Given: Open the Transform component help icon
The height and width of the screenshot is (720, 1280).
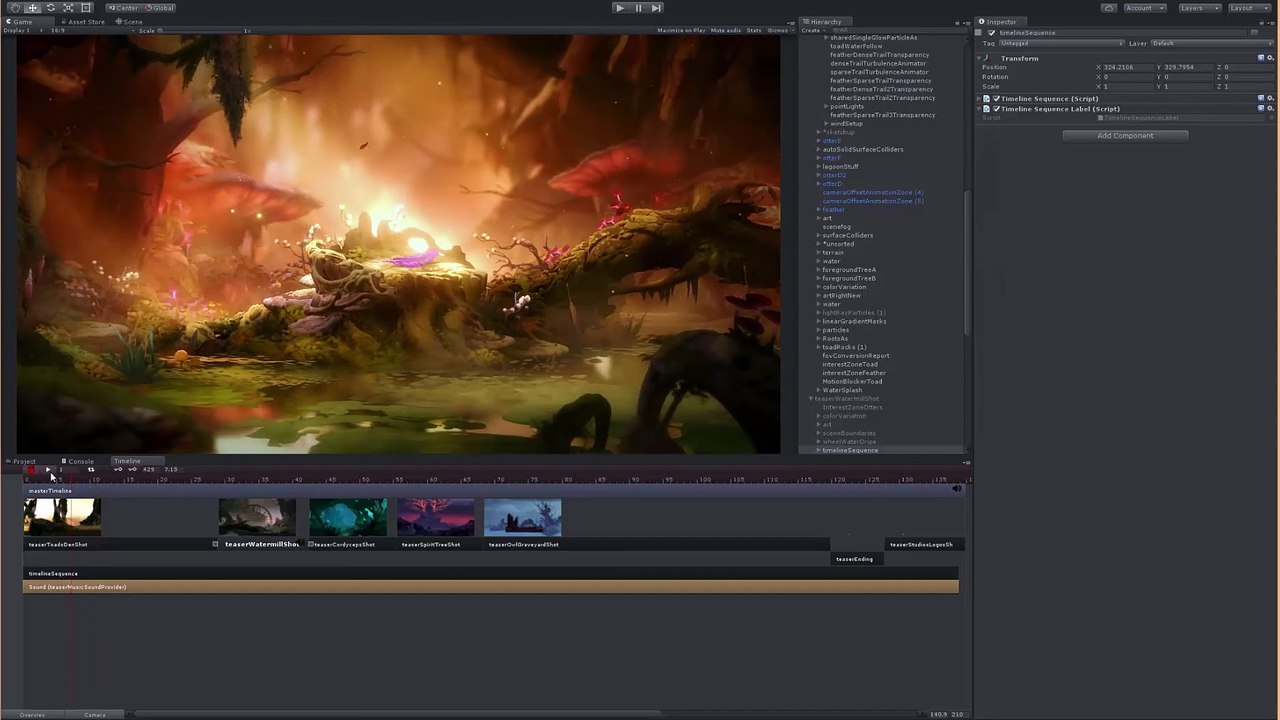Looking at the screenshot, I should click(1261, 58).
